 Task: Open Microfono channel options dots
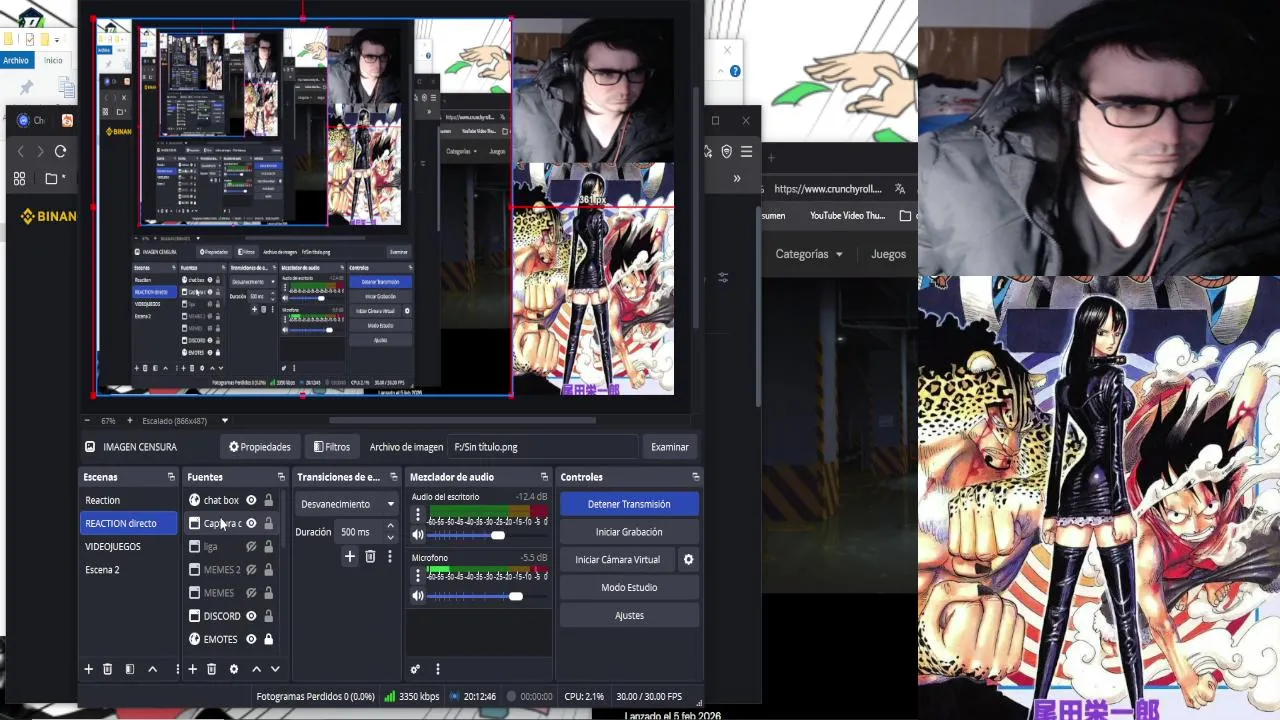click(x=418, y=576)
